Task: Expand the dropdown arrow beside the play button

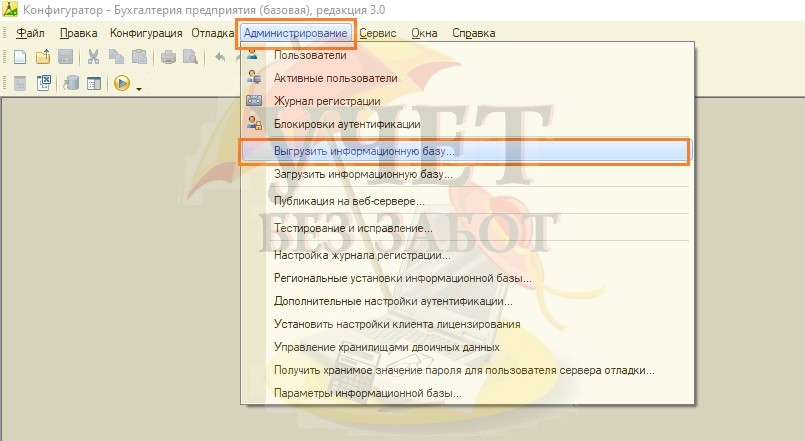Action: [138, 86]
